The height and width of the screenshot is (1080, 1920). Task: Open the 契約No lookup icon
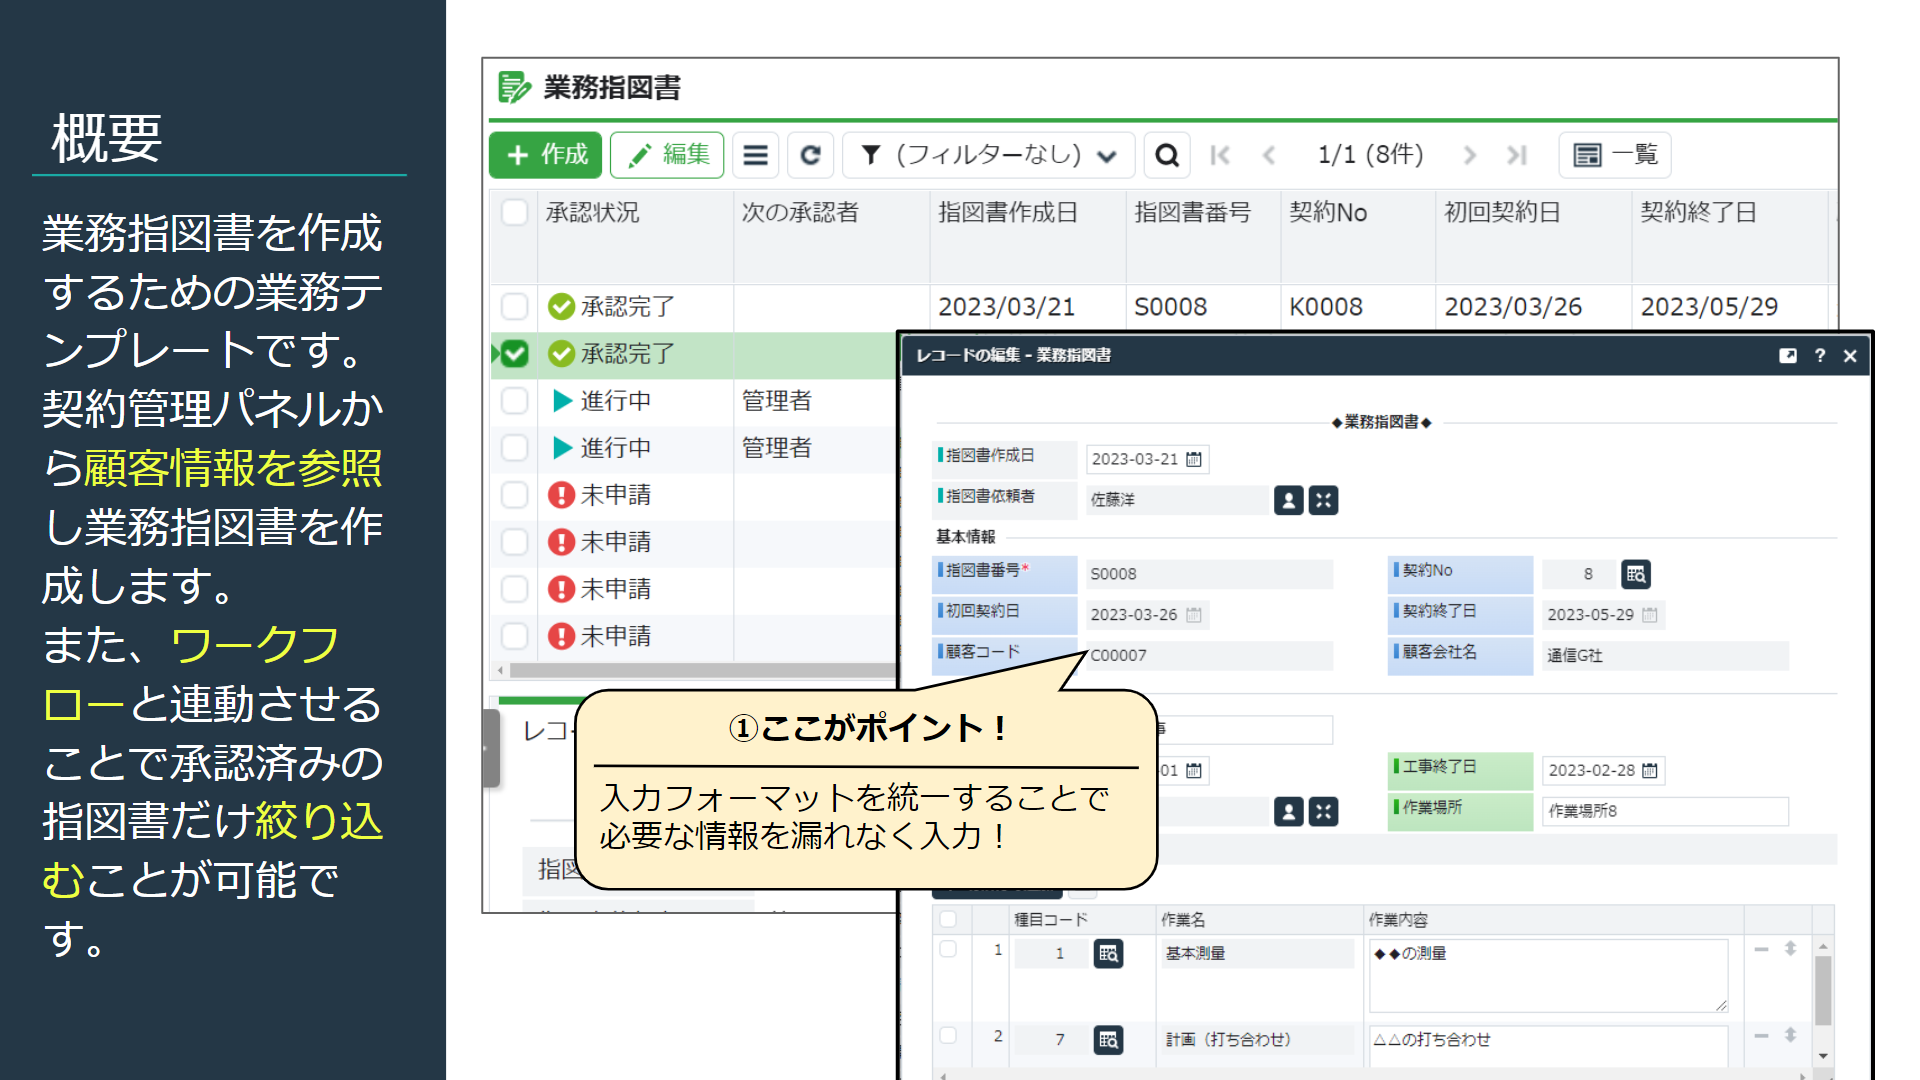(x=1636, y=574)
